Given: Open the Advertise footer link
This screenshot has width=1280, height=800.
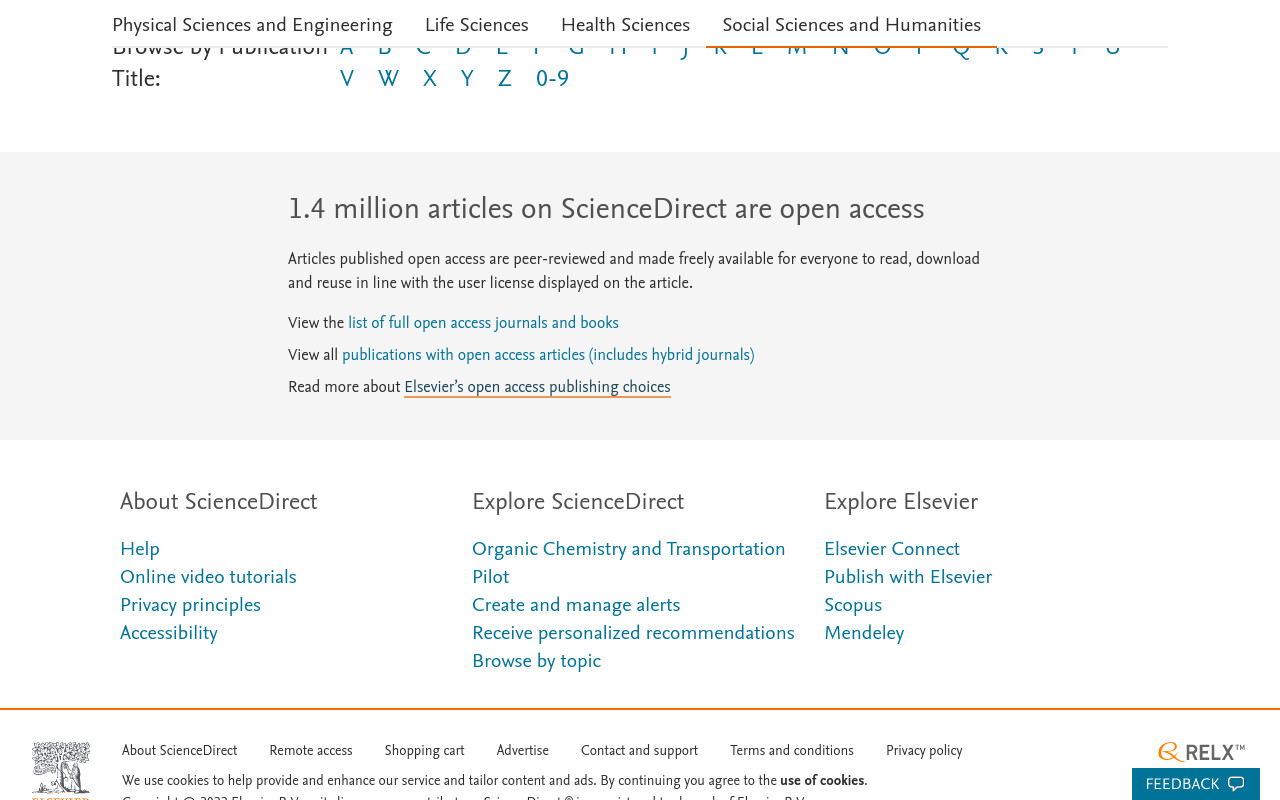Looking at the screenshot, I should [522, 750].
